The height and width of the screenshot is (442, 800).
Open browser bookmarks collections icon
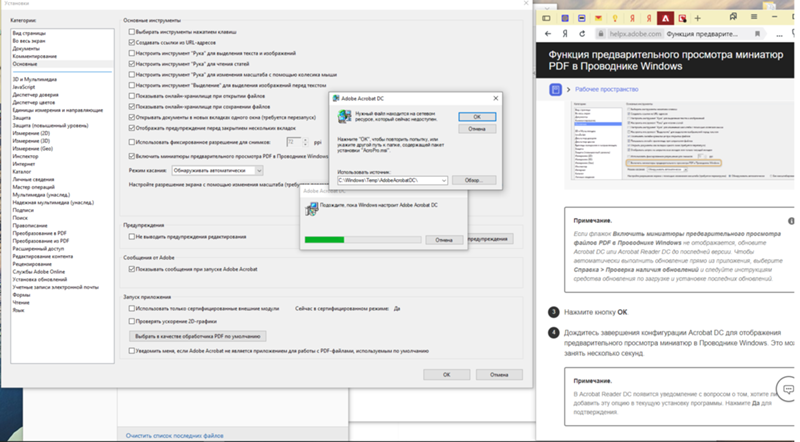pos(733,17)
